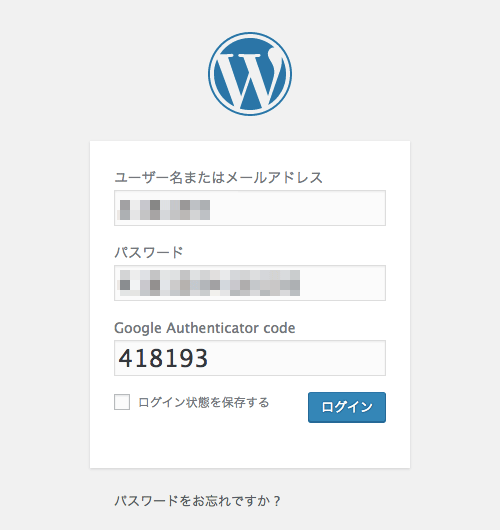Click the blue ログイン button
Image resolution: width=500 pixels, height=530 pixels.
click(x=347, y=407)
